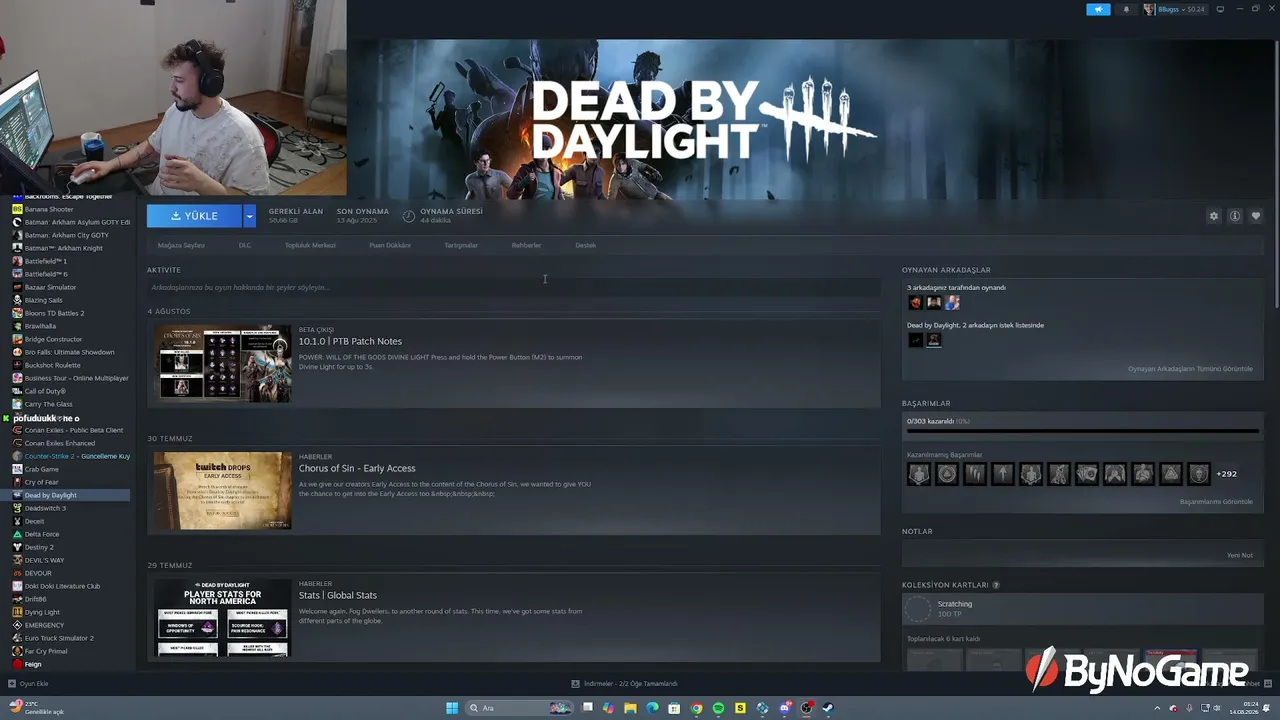
Task: Open the install options dropdown arrow
Action: point(249,216)
